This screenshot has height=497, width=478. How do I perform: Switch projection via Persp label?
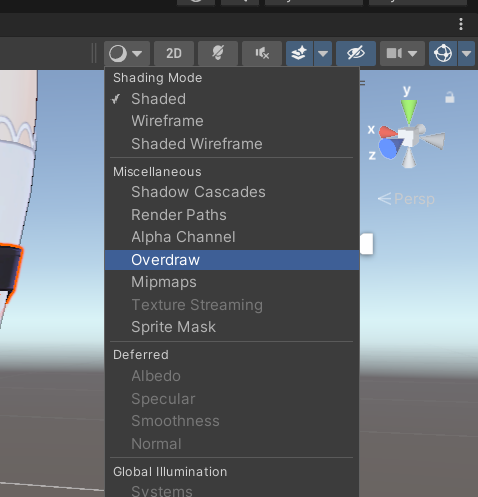pyautogui.click(x=406, y=199)
